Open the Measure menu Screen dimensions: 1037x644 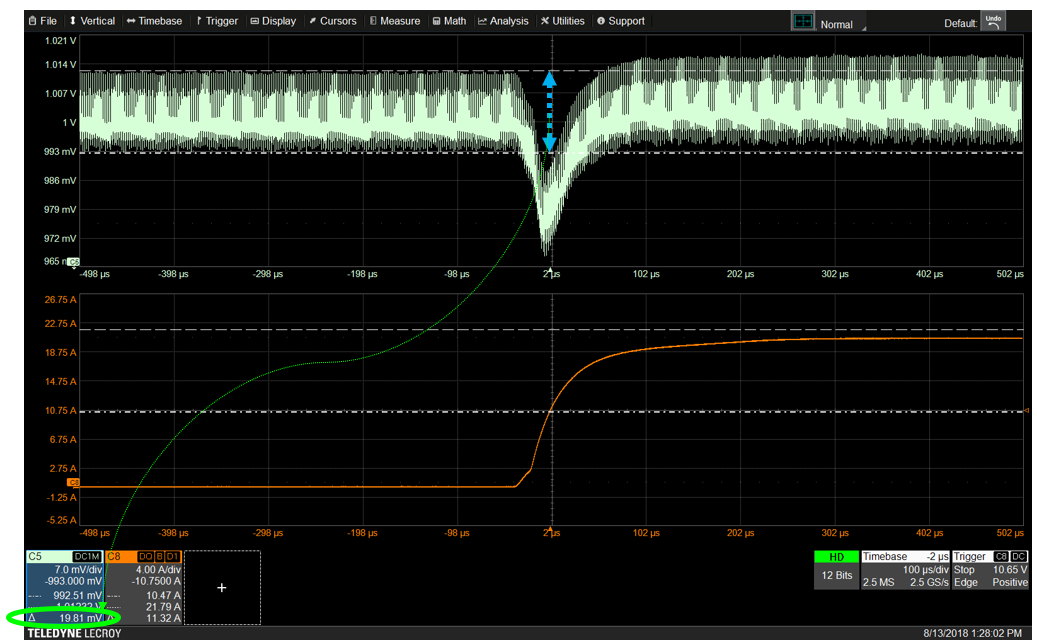394,21
